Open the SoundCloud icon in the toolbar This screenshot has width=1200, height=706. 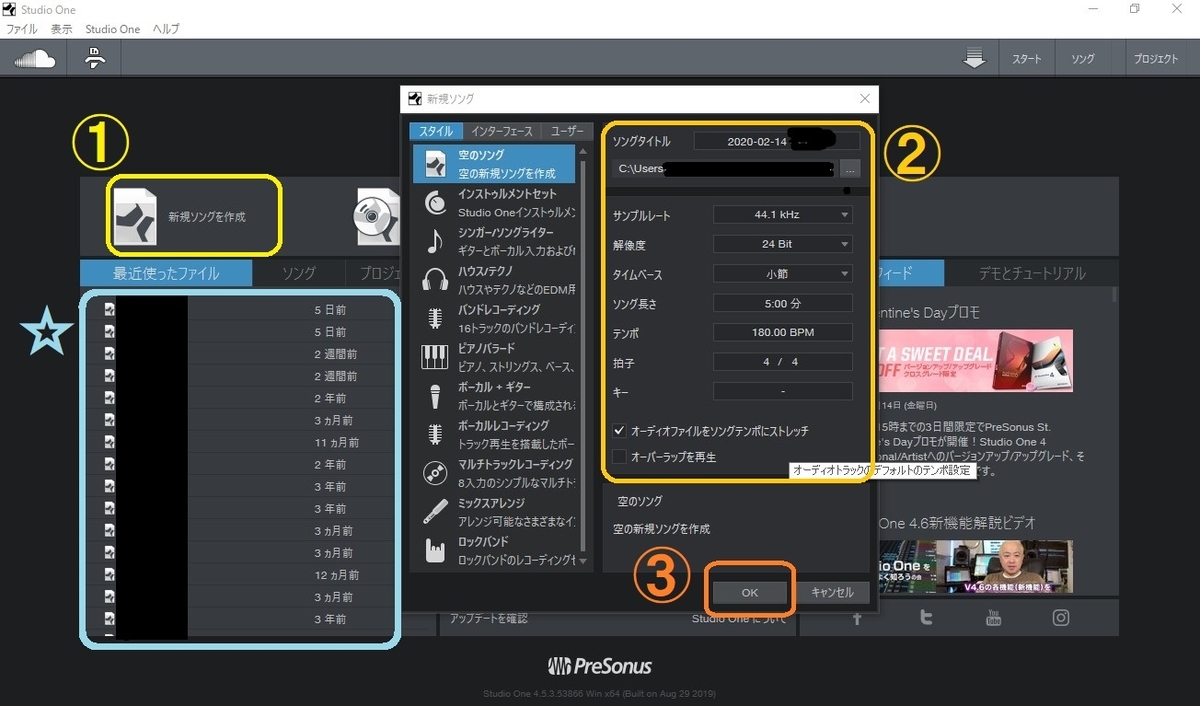34,59
